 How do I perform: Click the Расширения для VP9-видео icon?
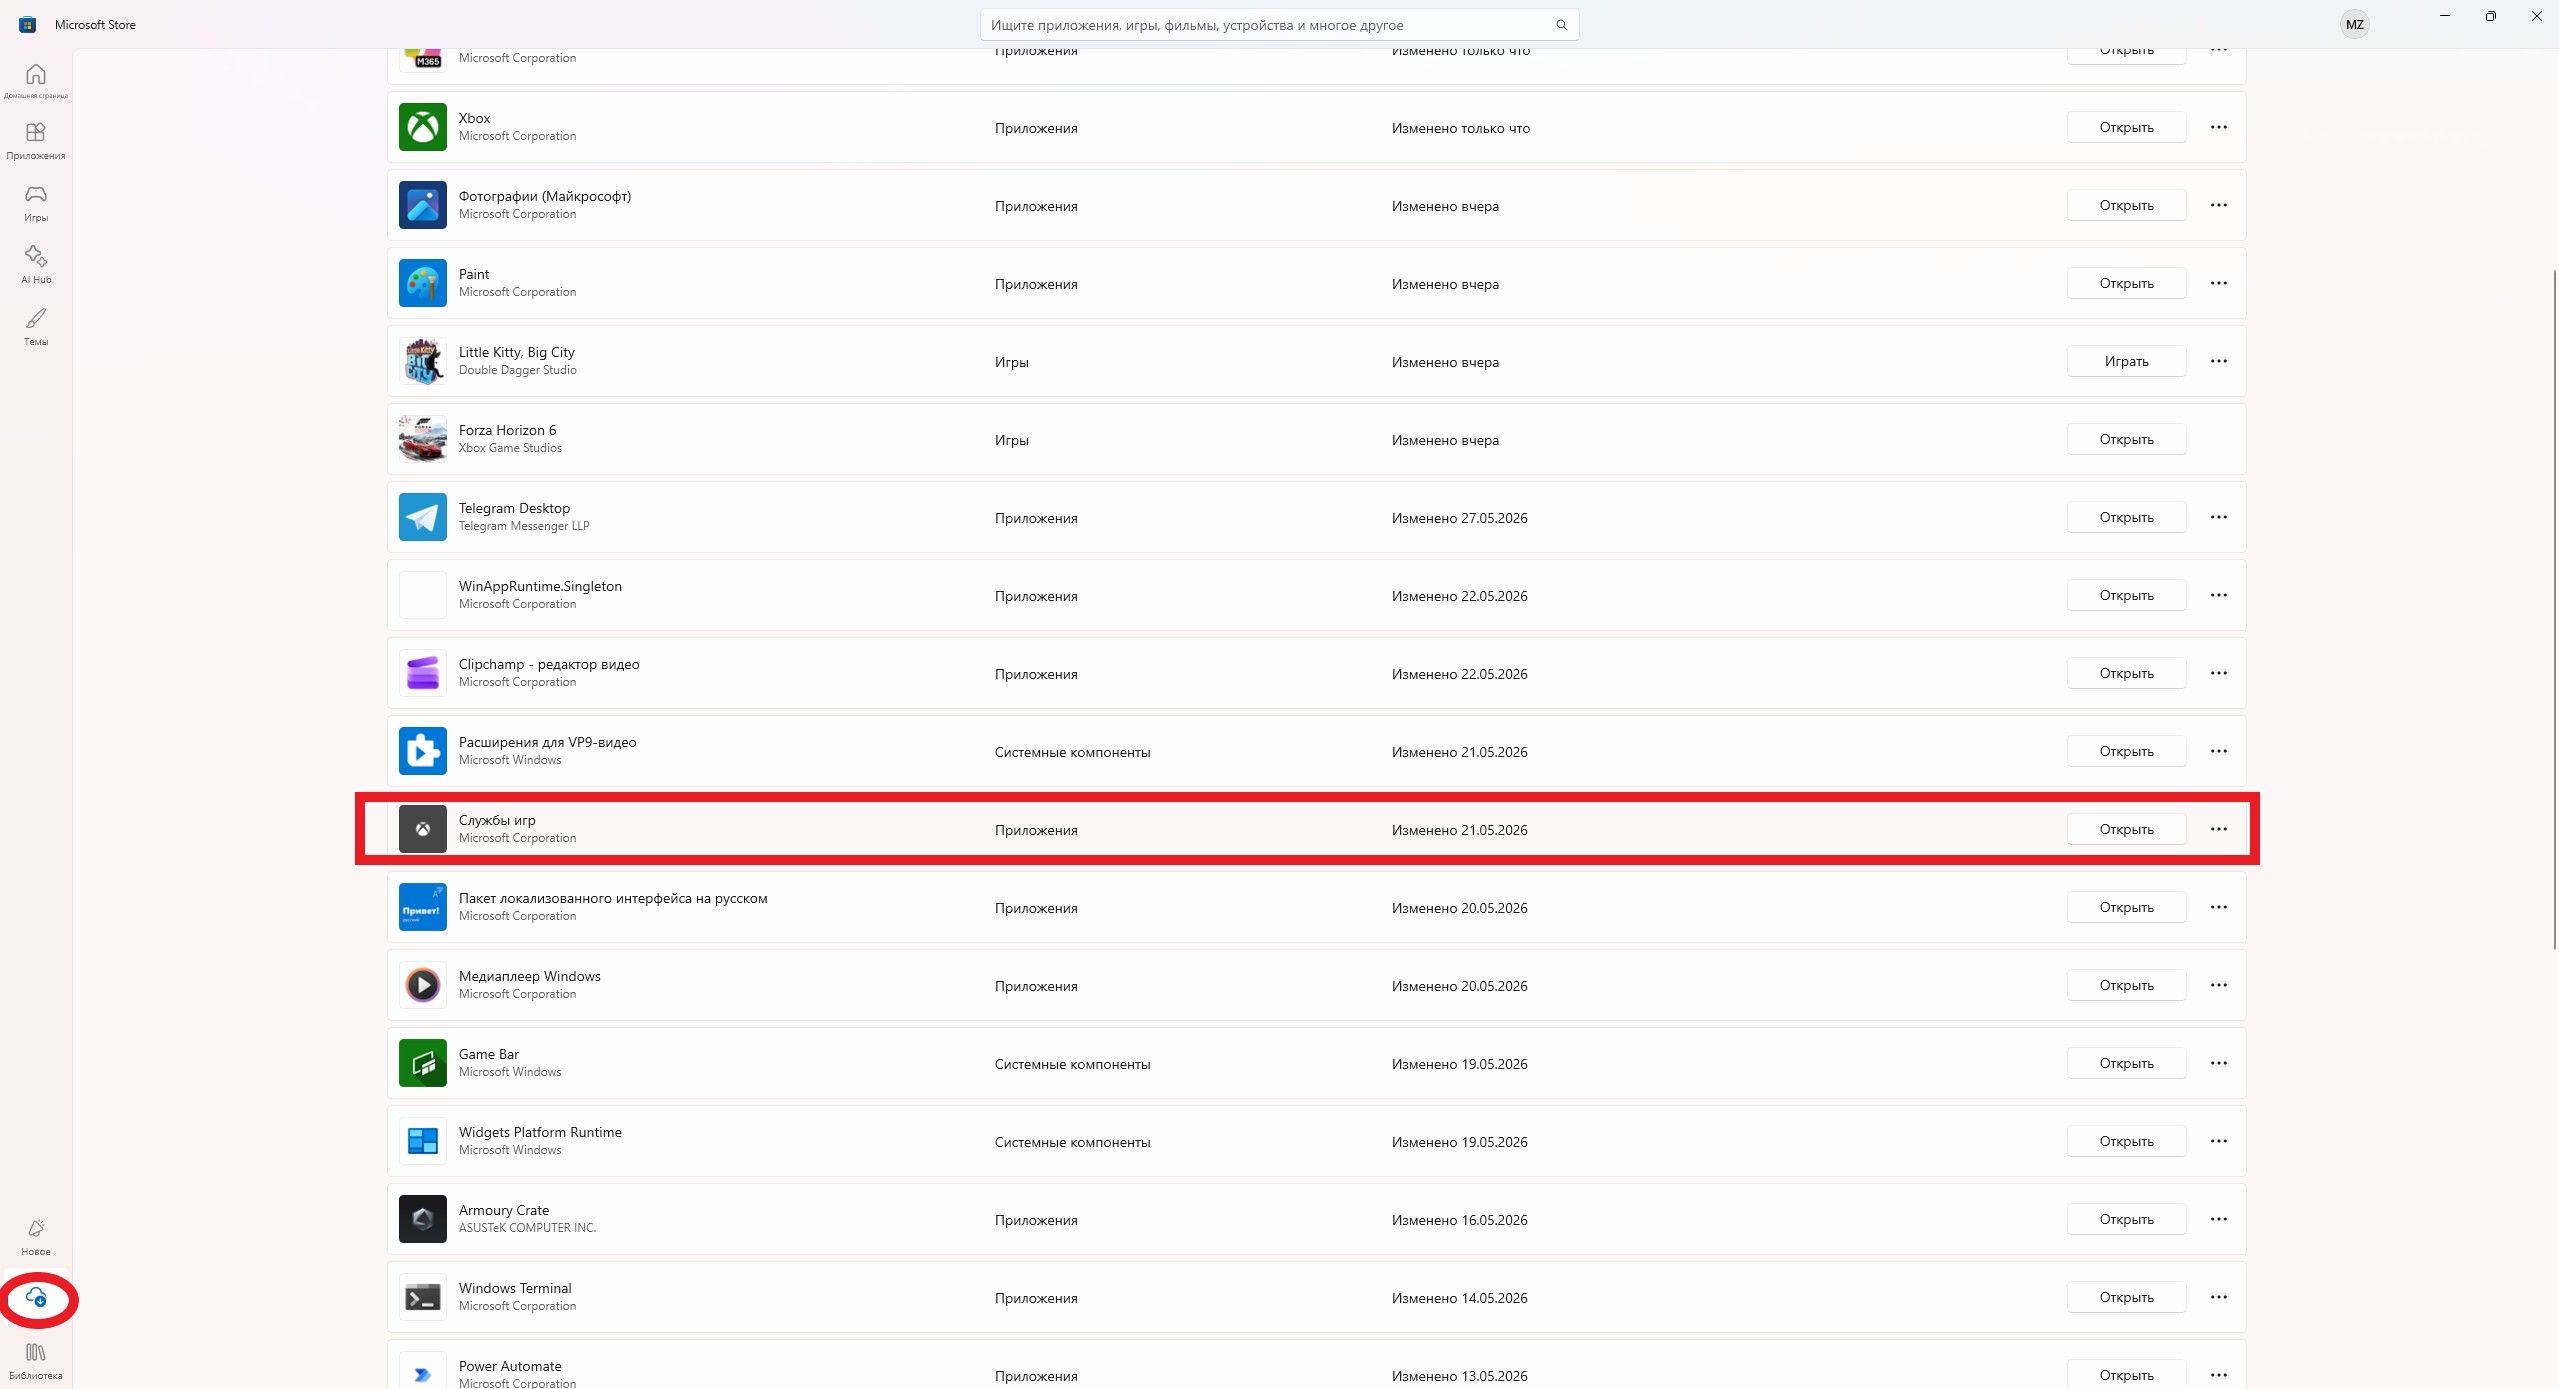tap(423, 751)
